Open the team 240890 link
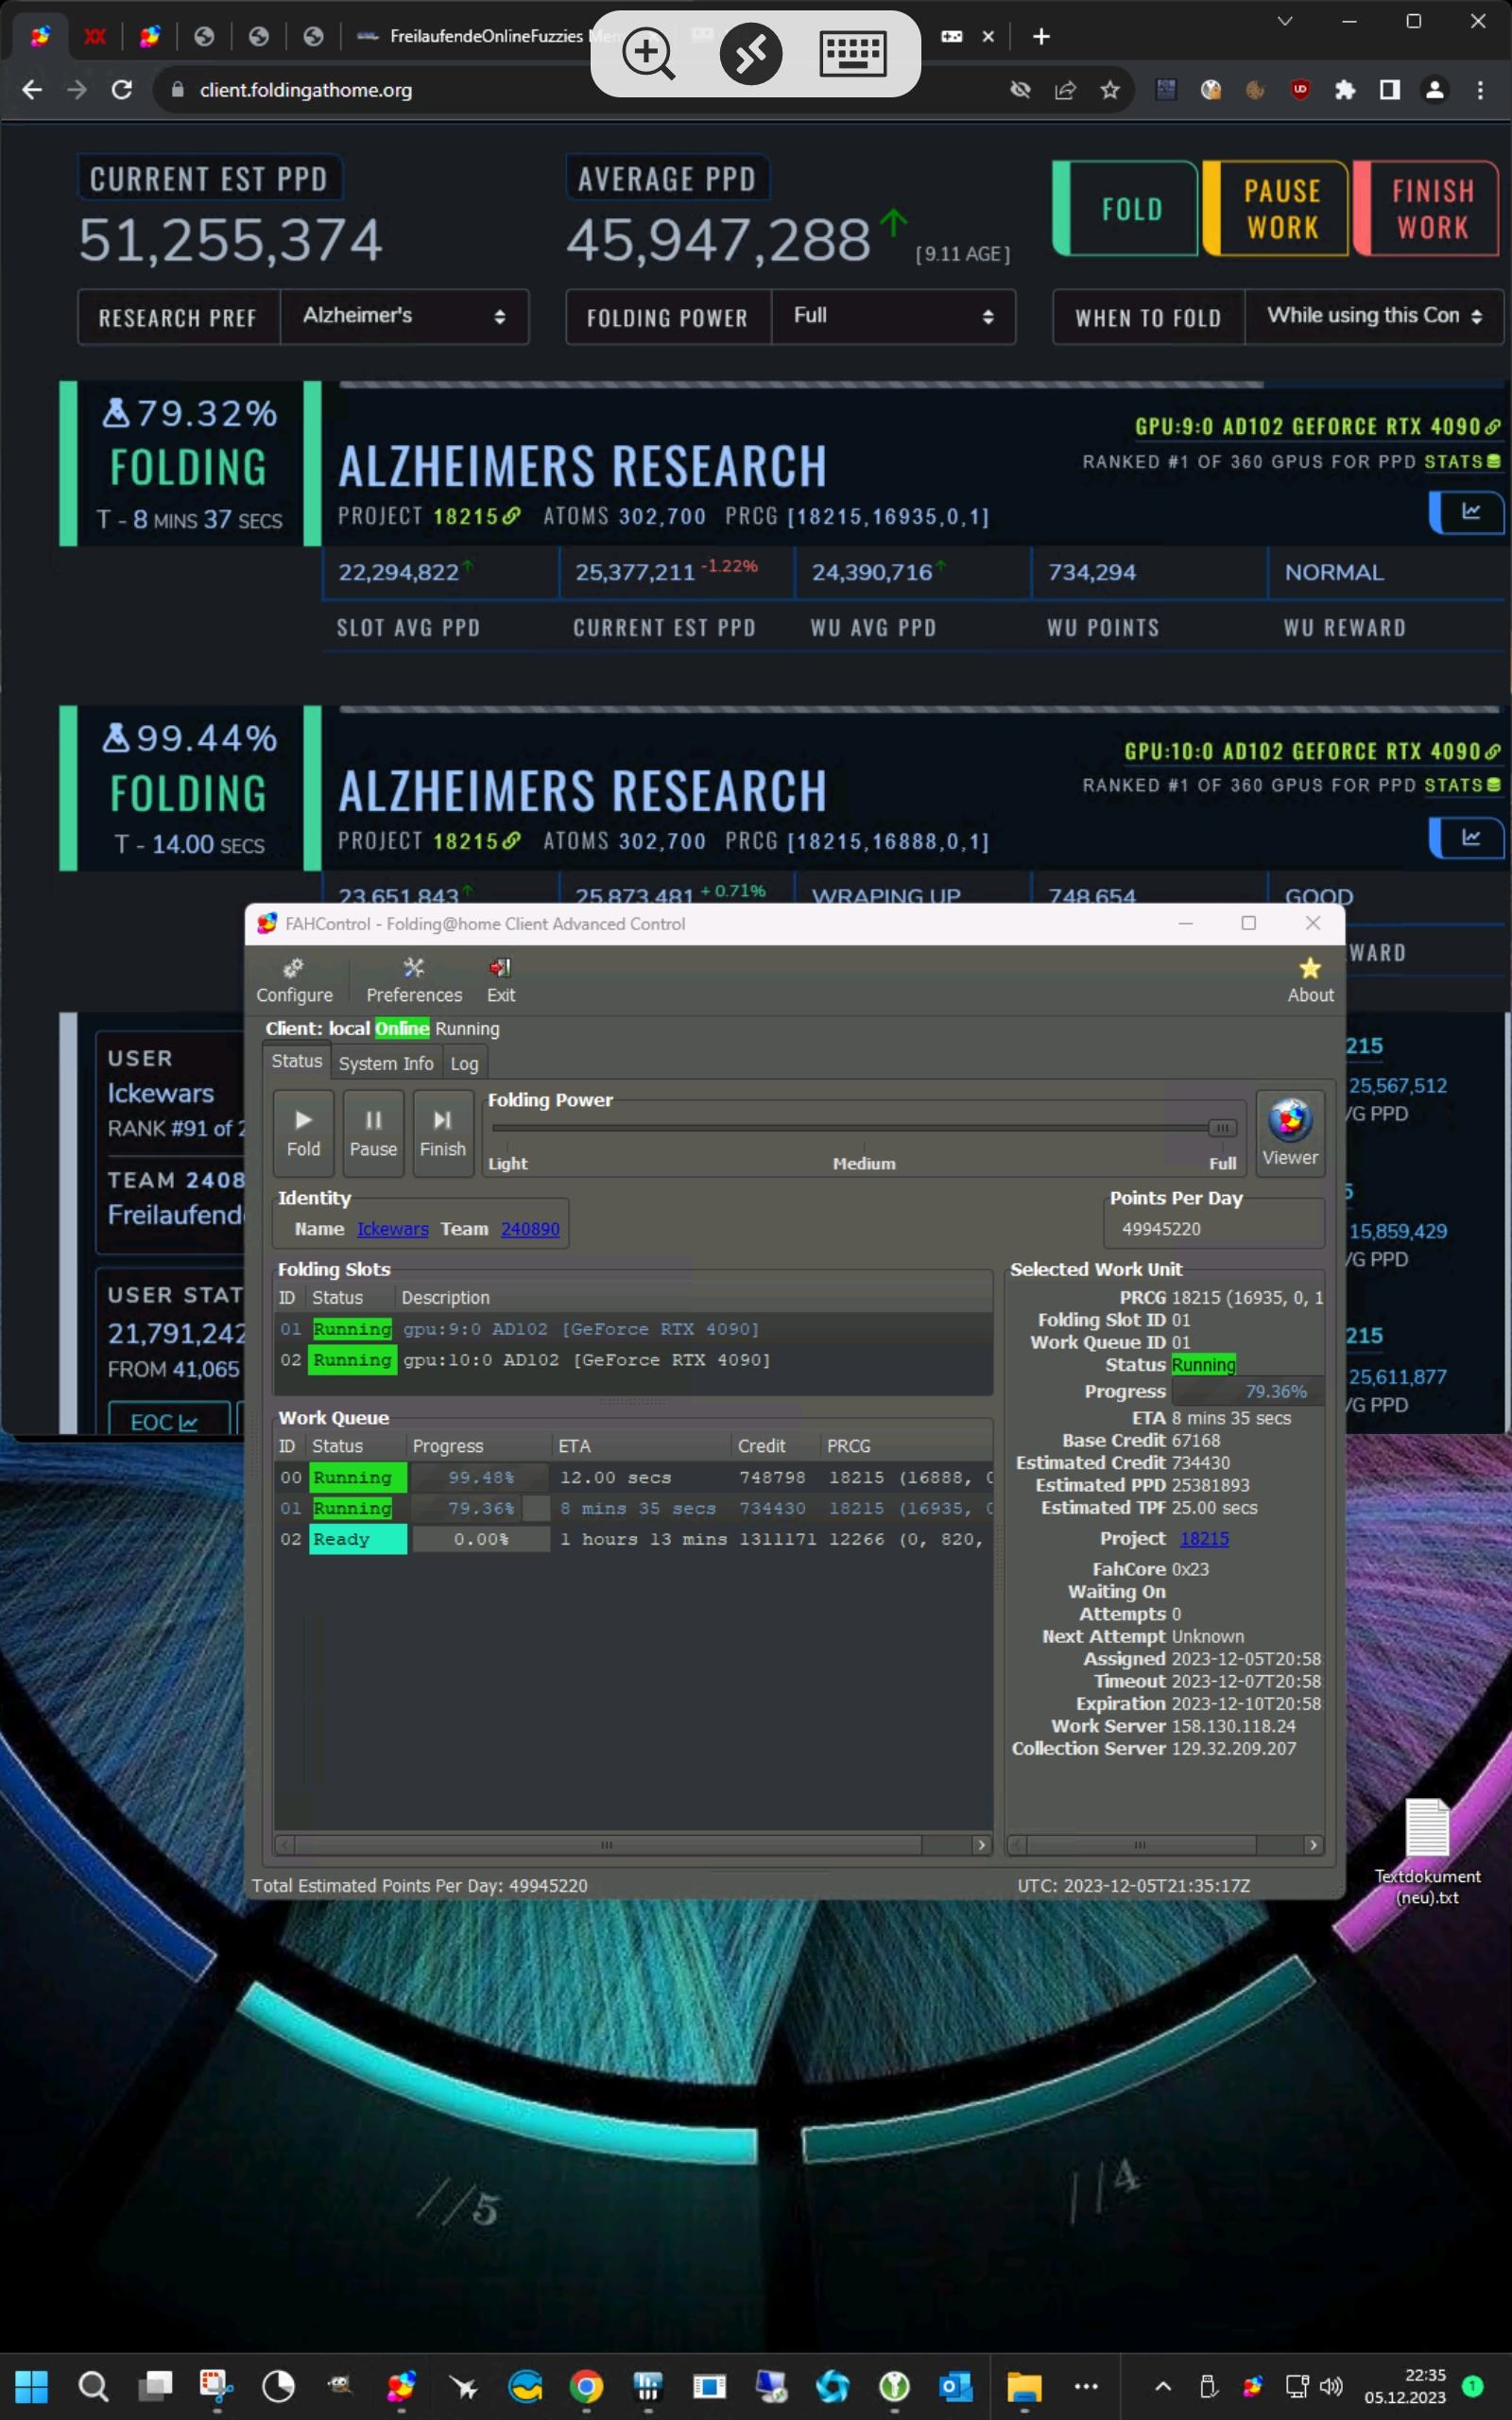This screenshot has height=2420, width=1512. 530,1228
